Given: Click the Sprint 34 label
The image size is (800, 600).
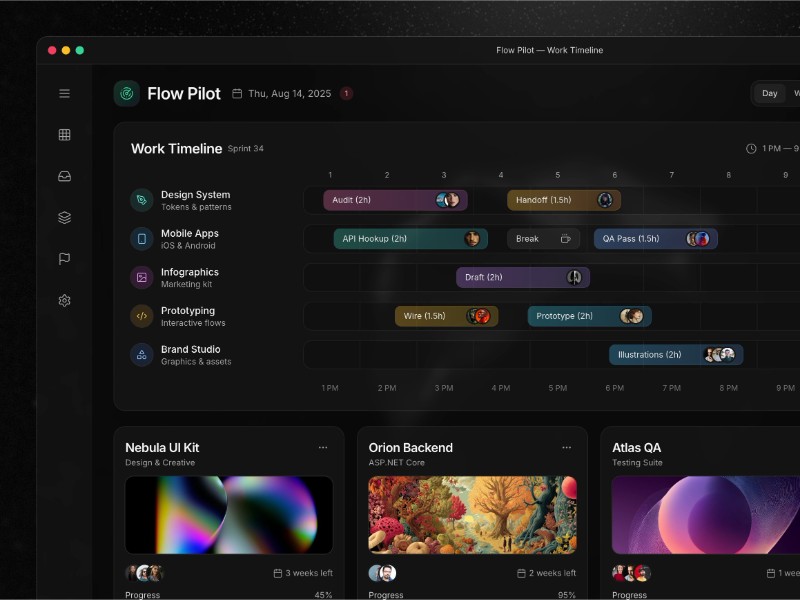Looking at the screenshot, I should 245,148.
